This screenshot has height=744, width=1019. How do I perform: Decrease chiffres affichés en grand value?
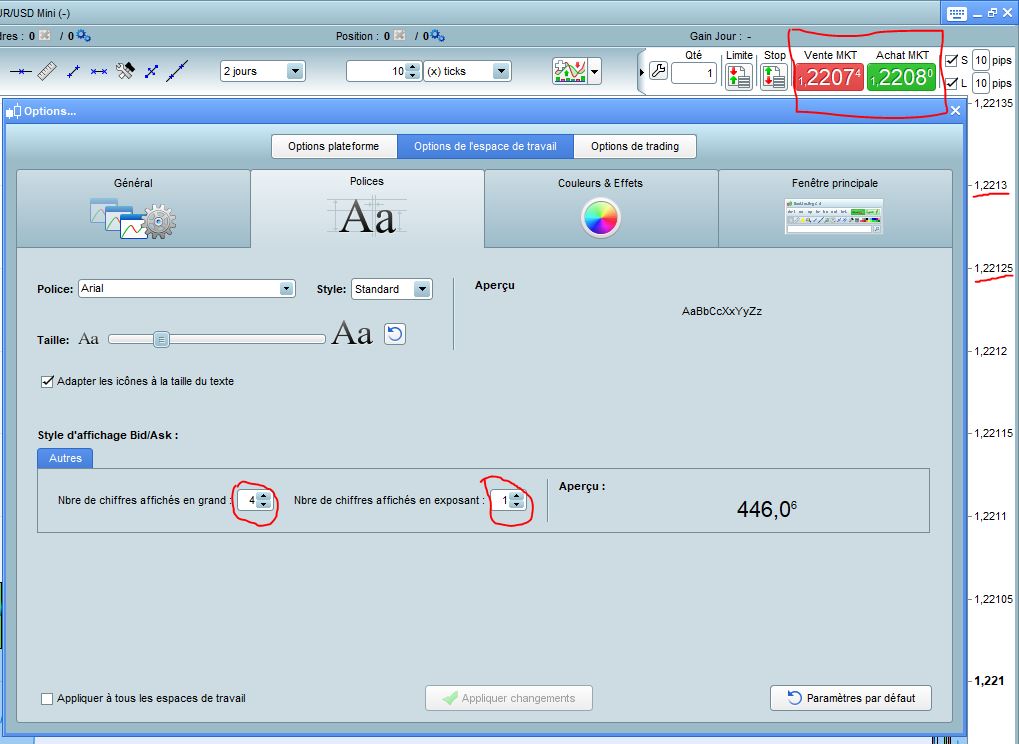263,504
